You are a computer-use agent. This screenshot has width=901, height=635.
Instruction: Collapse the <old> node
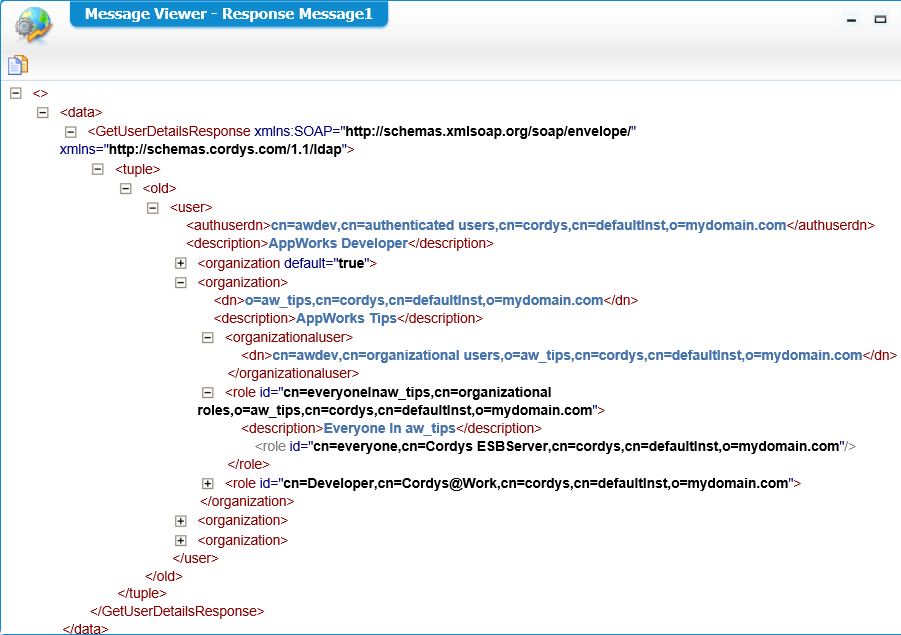[x=126, y=188]
